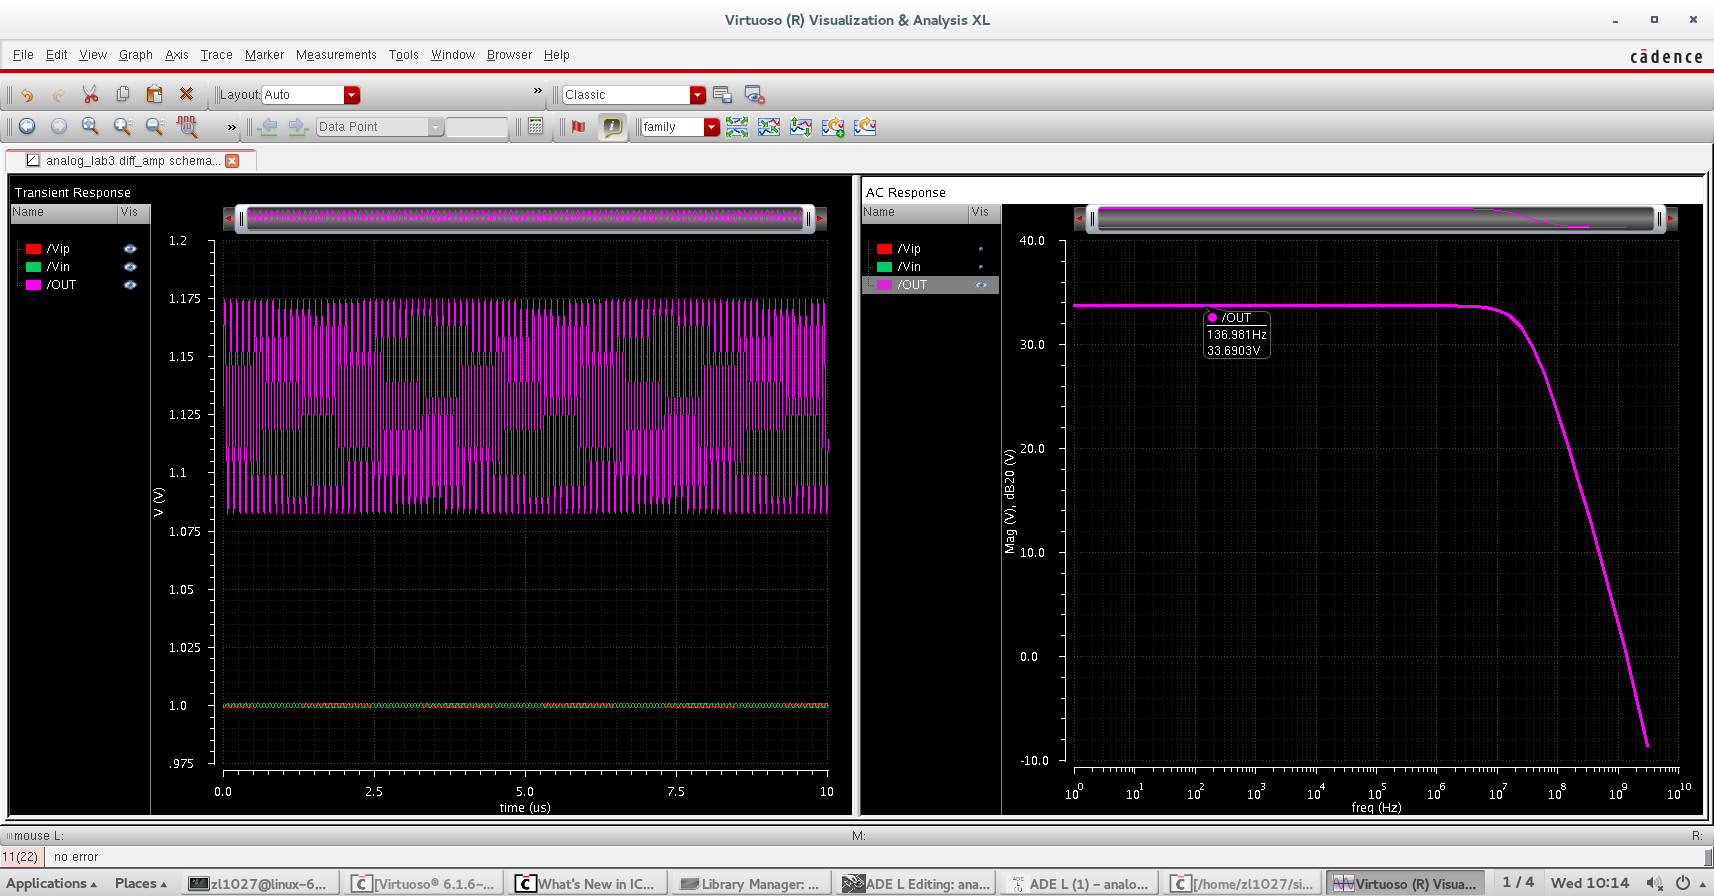The height and width of the screenshot is (896, 1714).
Task: Open the Measurements menu
Action: [x=336, y=55]
